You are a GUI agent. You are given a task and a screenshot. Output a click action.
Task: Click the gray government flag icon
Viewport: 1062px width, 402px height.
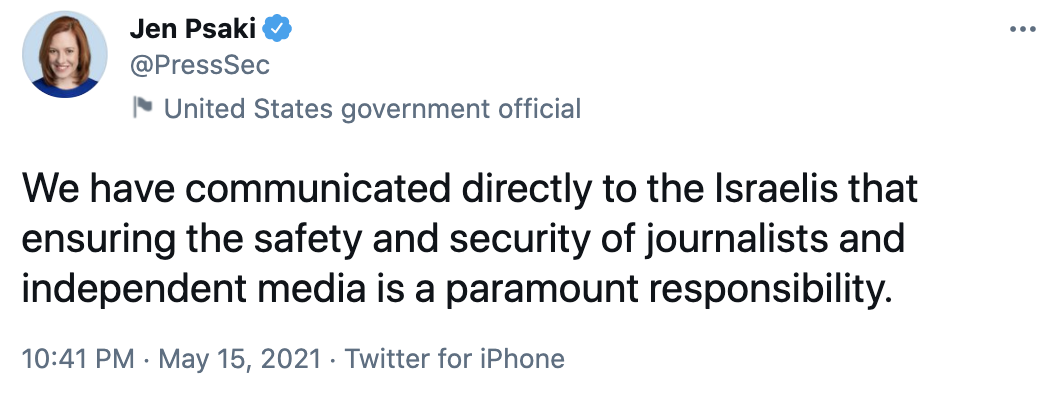click(143, 108)
